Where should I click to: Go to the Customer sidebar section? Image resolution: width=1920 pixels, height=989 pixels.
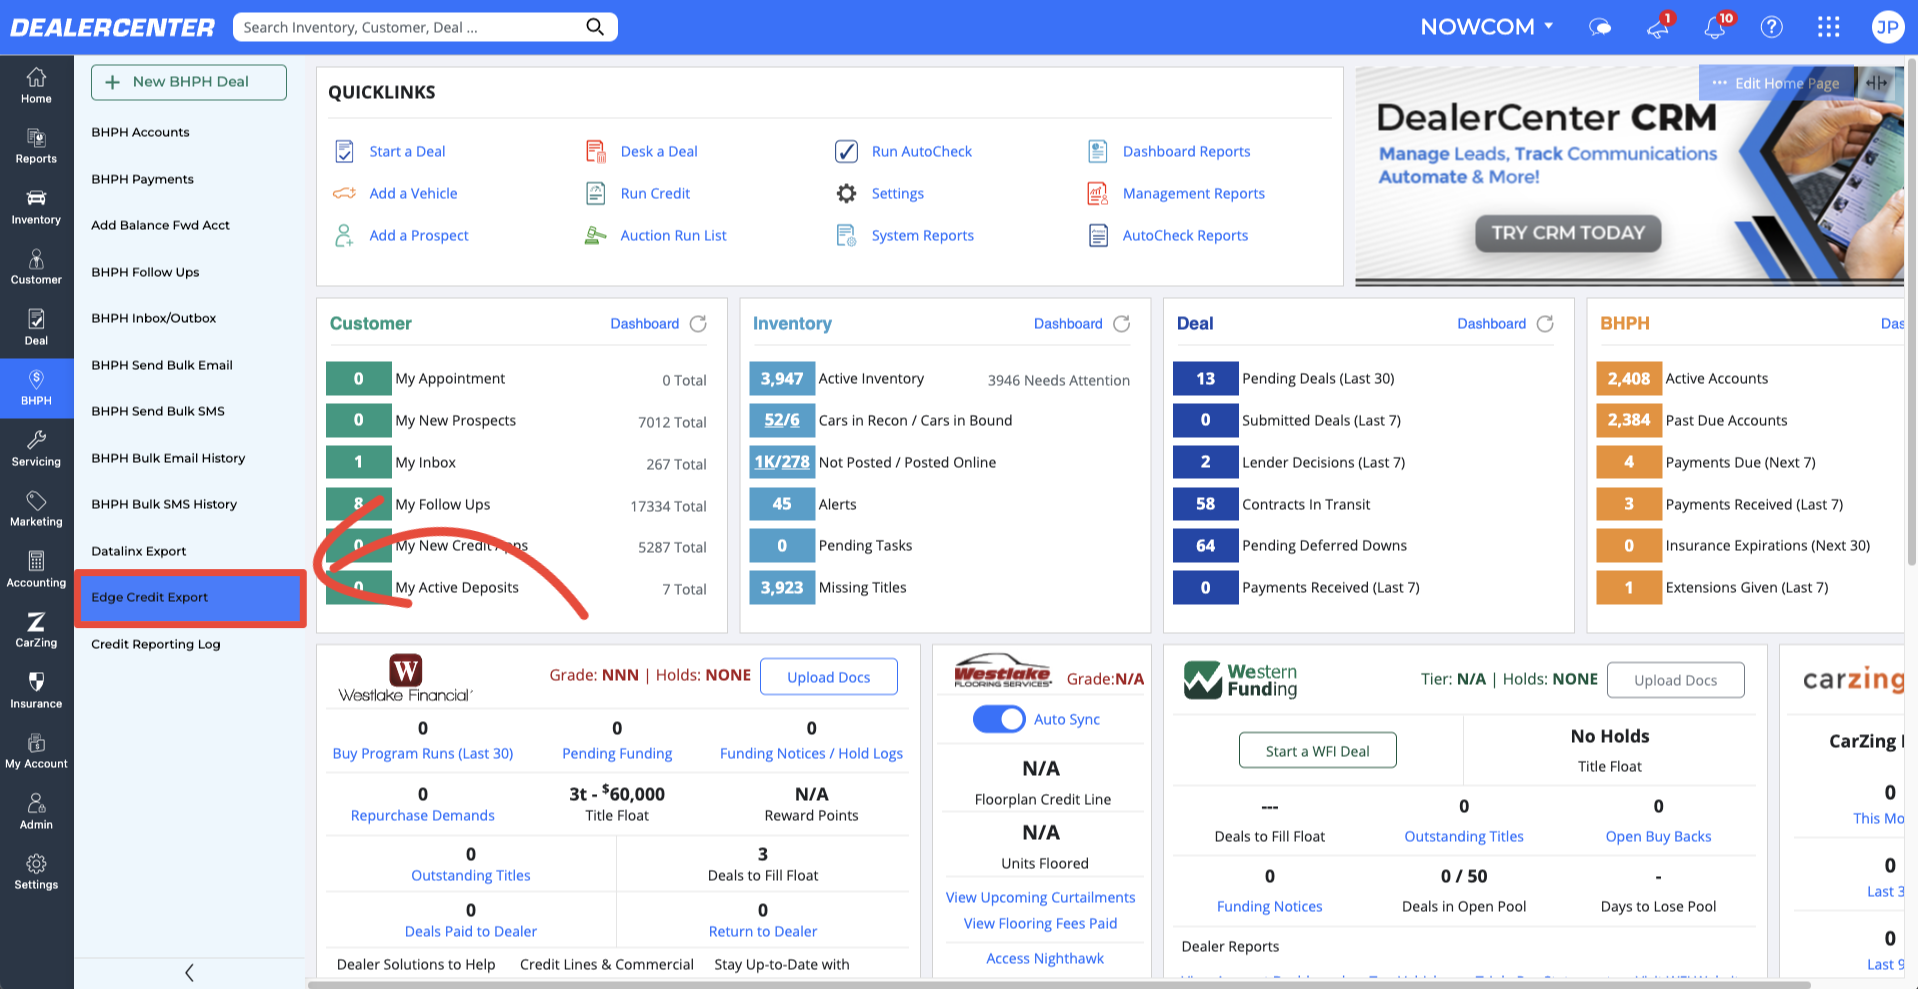(36, 267)
